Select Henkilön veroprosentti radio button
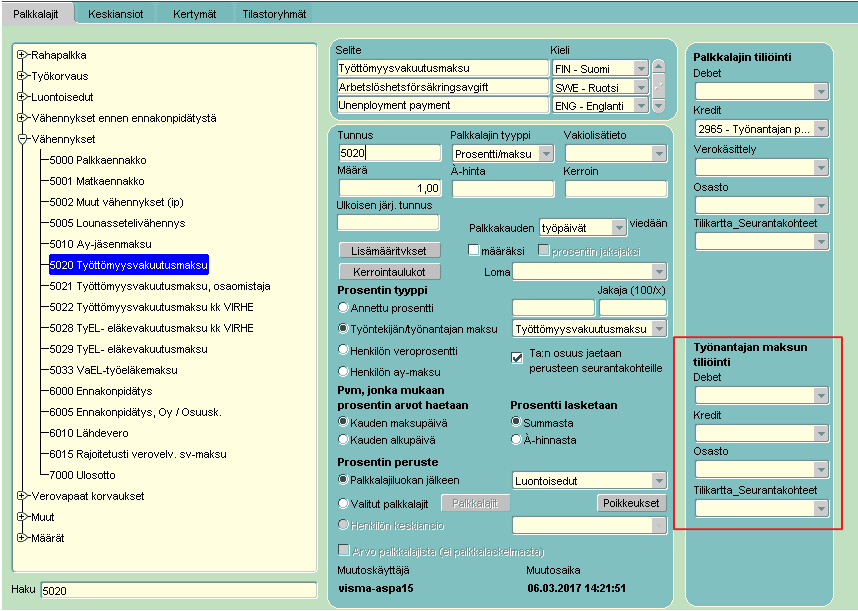Screen dimensions: 858x611 [x=343, y=350]
